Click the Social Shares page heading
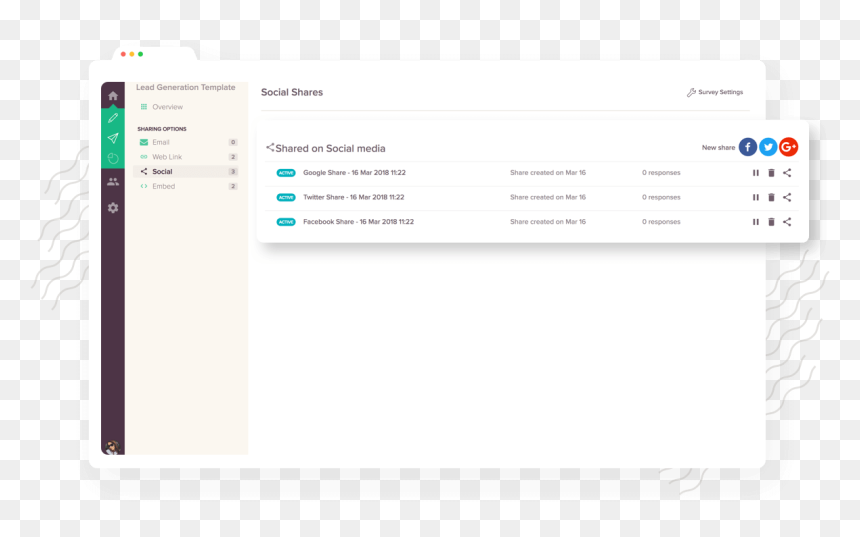Screen dimensions: 860x537 click(292, 92)
